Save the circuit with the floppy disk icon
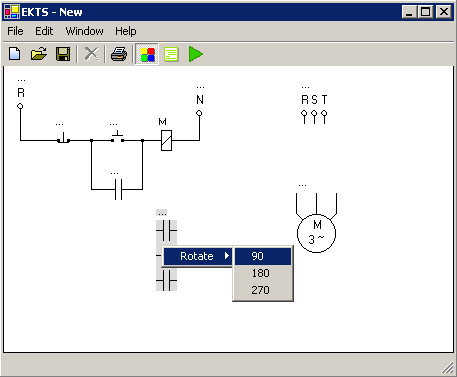This screenshot has width=457, height=377. click(63, 54)
